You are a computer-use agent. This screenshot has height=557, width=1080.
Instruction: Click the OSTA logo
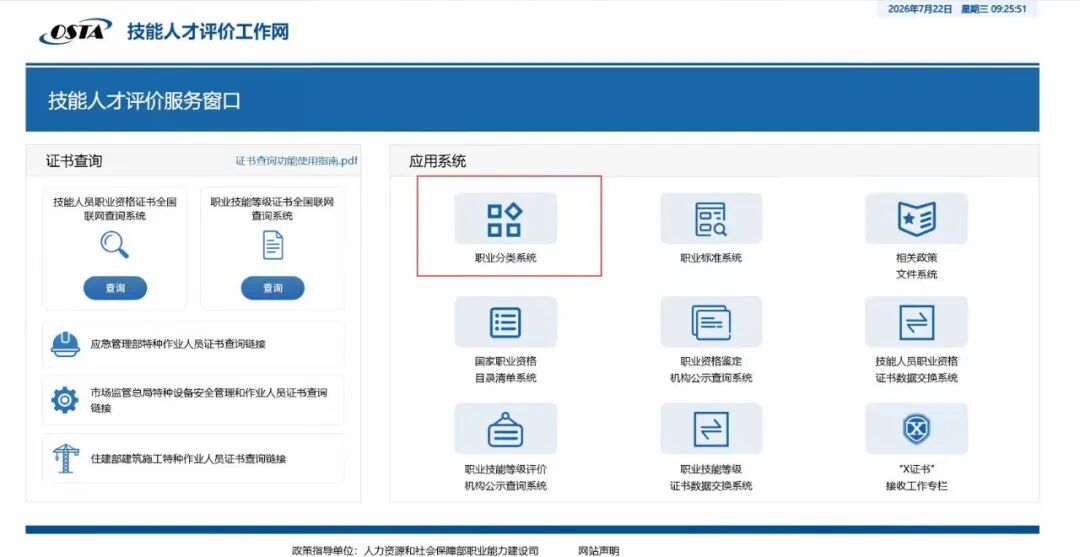tap(76, 32)
